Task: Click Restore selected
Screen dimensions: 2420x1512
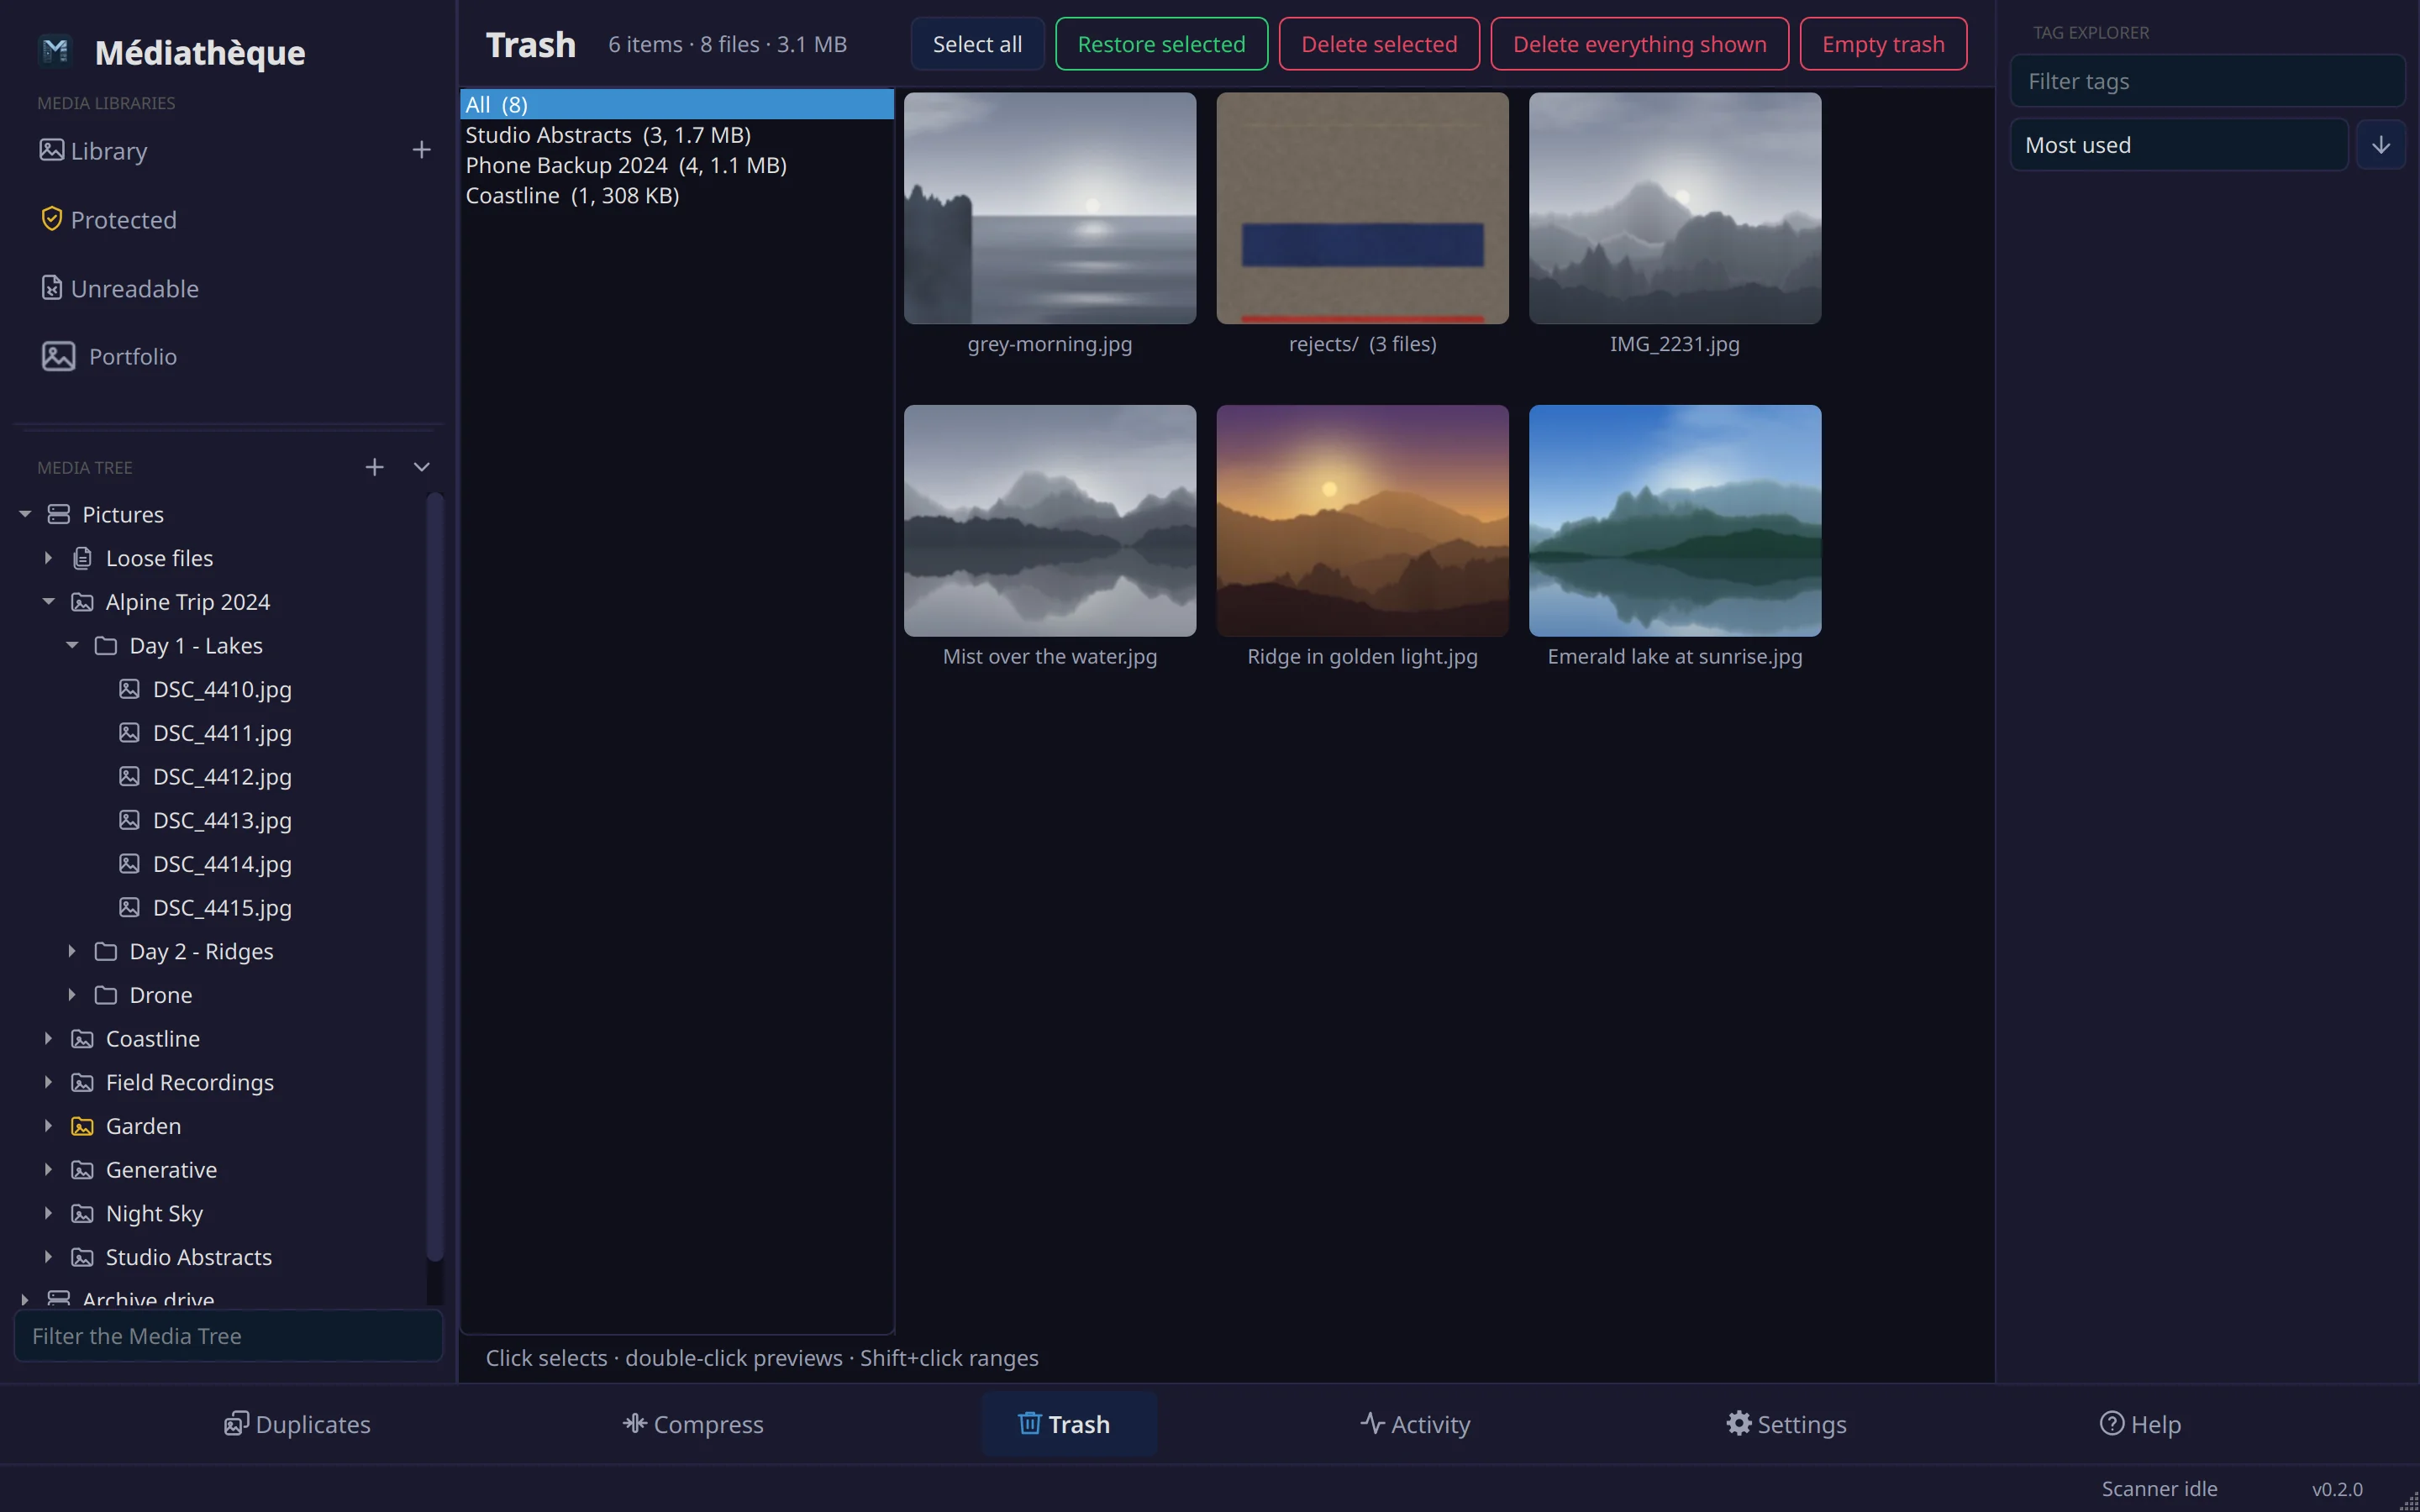Action: tap(1161, 44)
